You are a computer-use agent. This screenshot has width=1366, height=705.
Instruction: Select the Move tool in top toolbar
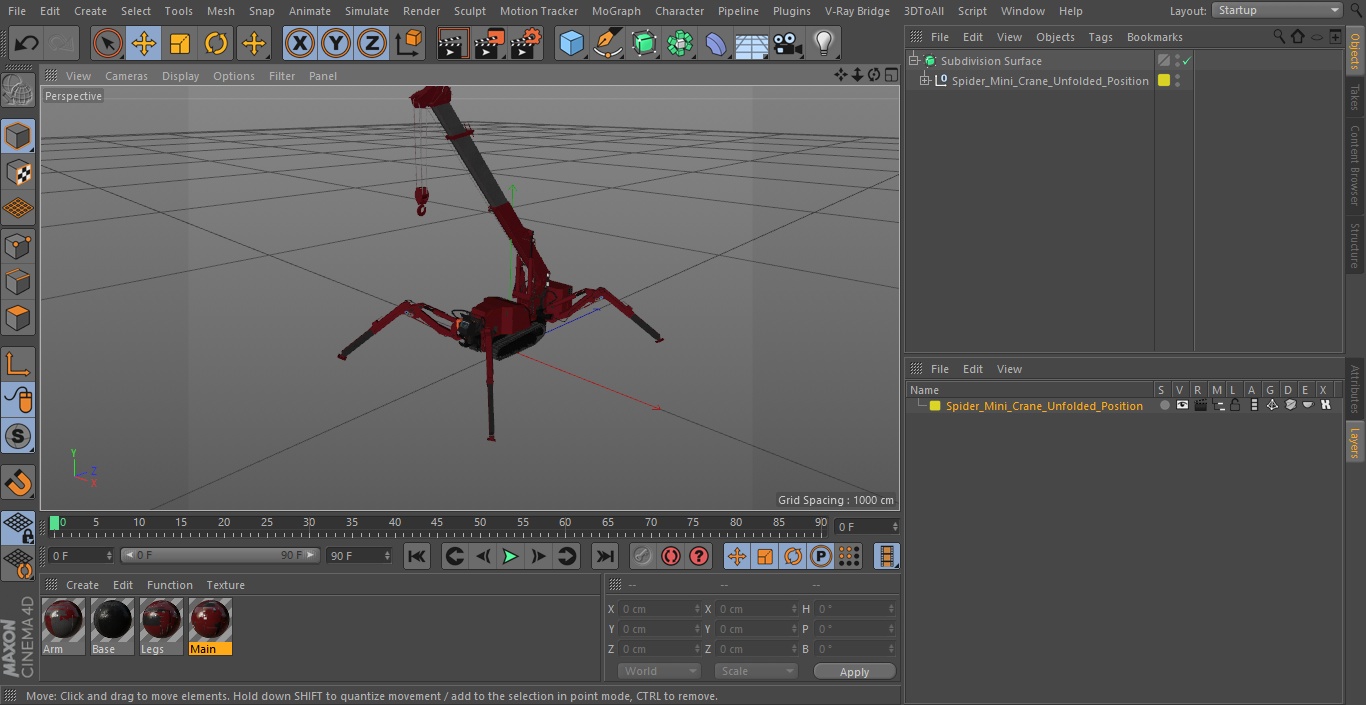[x=144, y=43]
